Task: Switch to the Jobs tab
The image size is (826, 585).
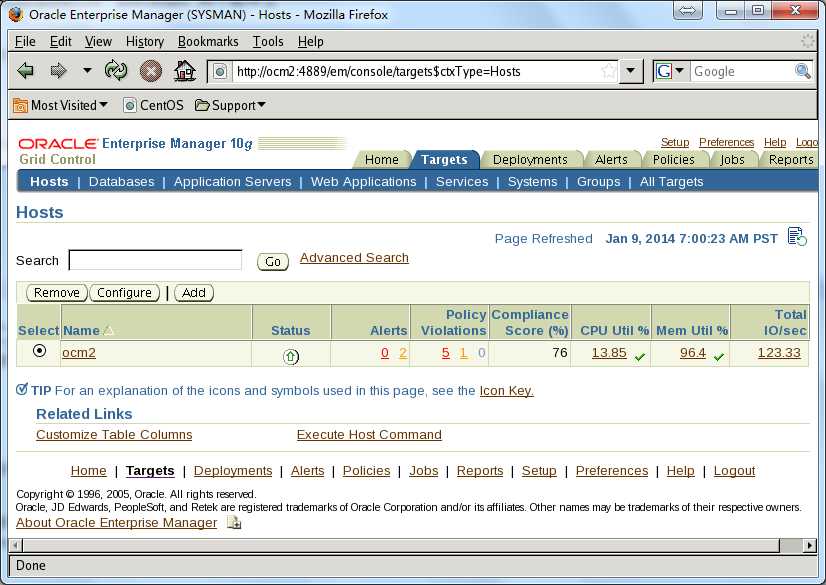Action: [x=732, y=160]
